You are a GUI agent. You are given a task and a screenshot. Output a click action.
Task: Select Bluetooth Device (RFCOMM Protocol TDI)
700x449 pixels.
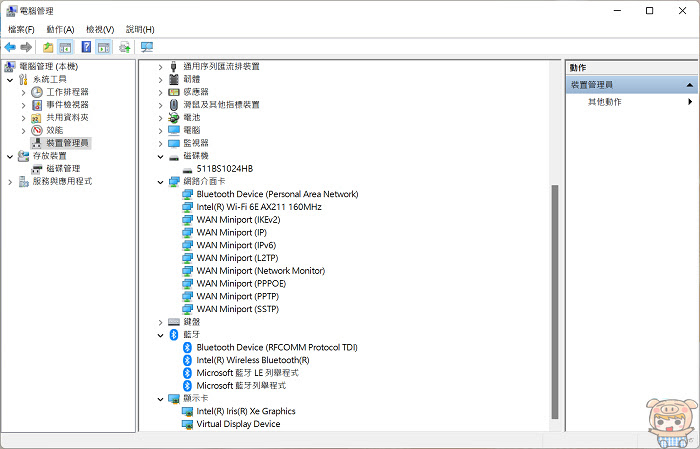[277, 347]
